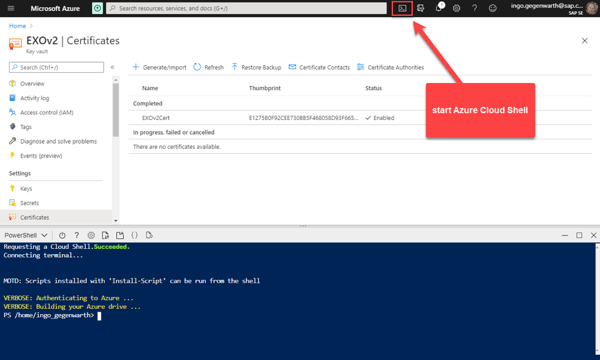This screenshot has width=600, height=360.
Task: Minimize the Cloud Shell pane
Action: (x=564, y=235)
